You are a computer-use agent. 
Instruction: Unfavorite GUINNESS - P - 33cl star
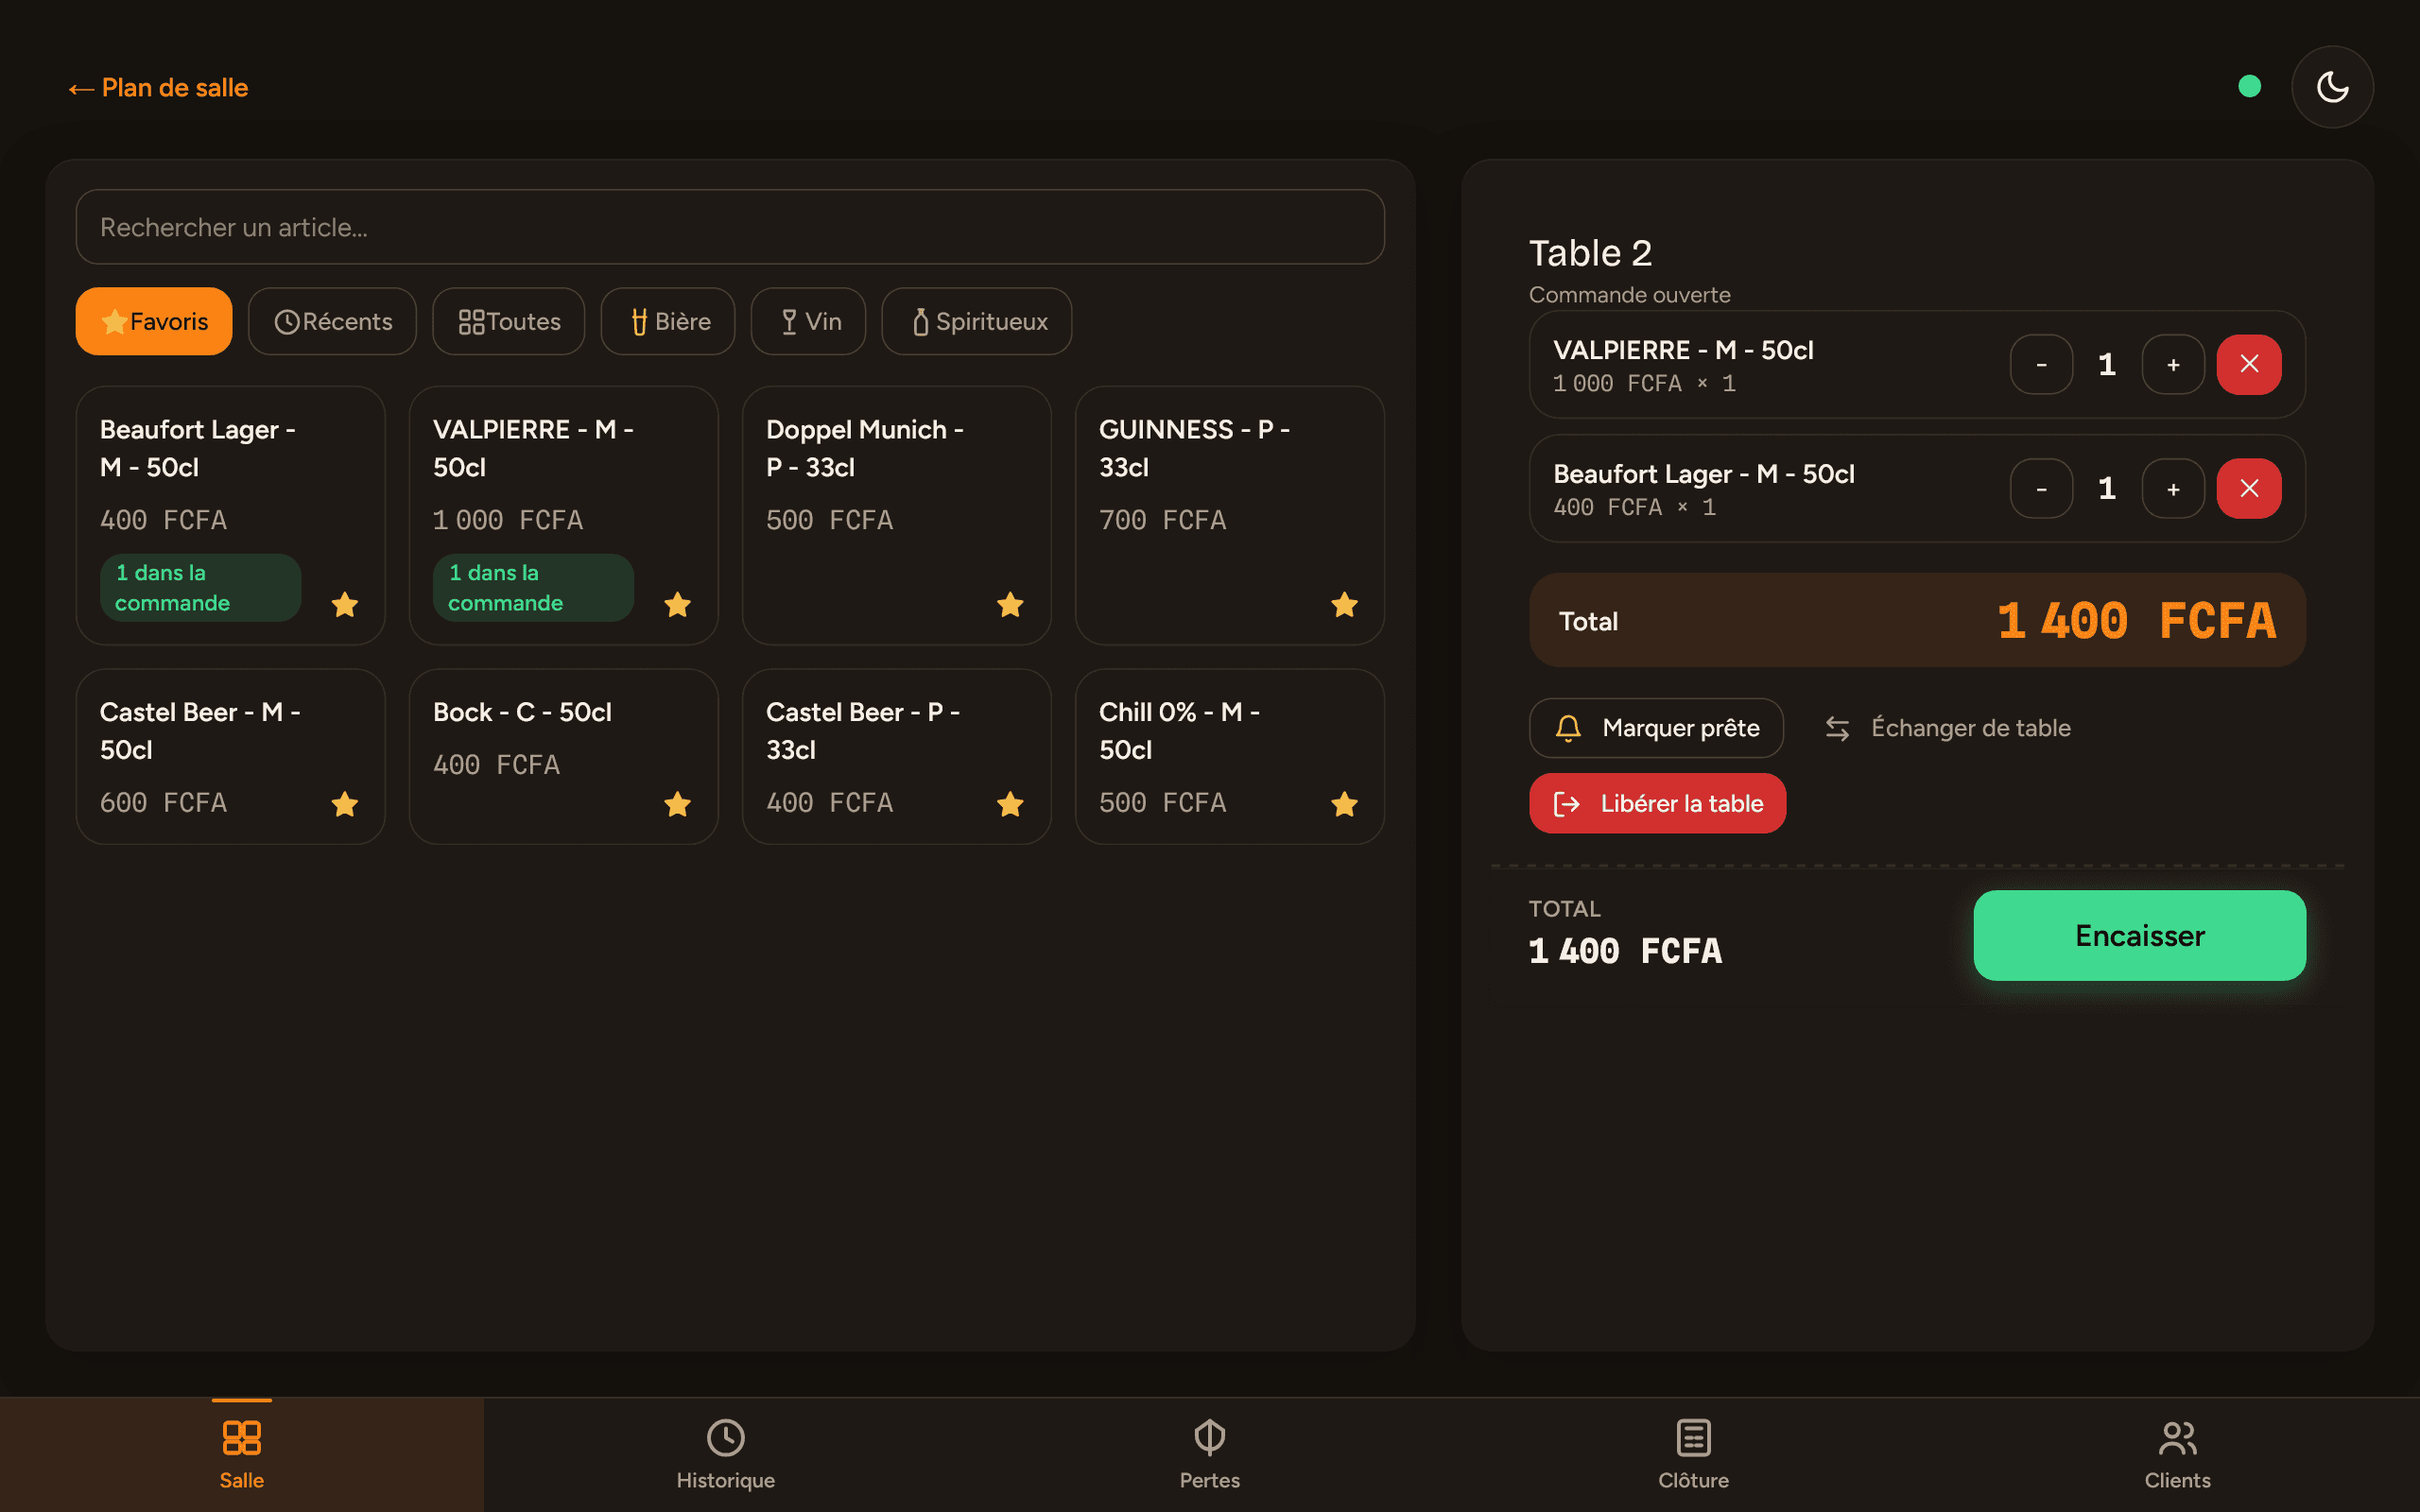point(1344,604)
